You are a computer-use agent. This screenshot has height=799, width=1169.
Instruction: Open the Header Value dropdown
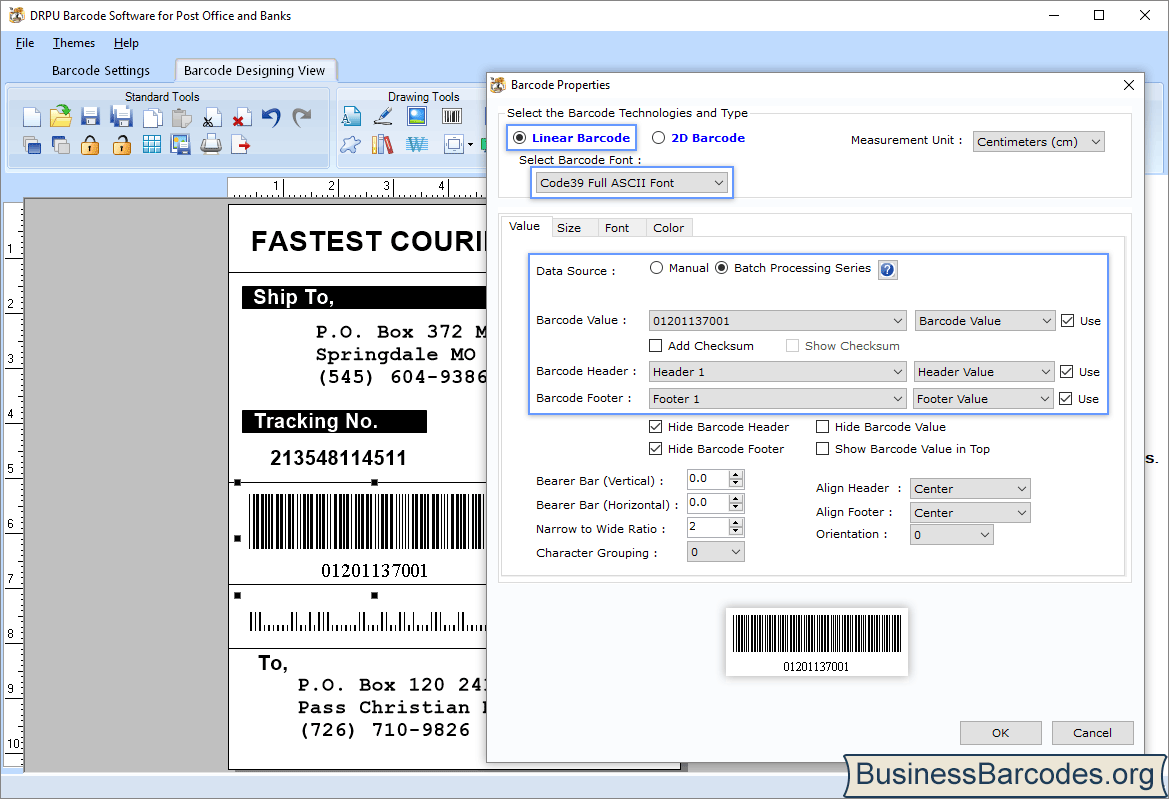pos(984,372)
